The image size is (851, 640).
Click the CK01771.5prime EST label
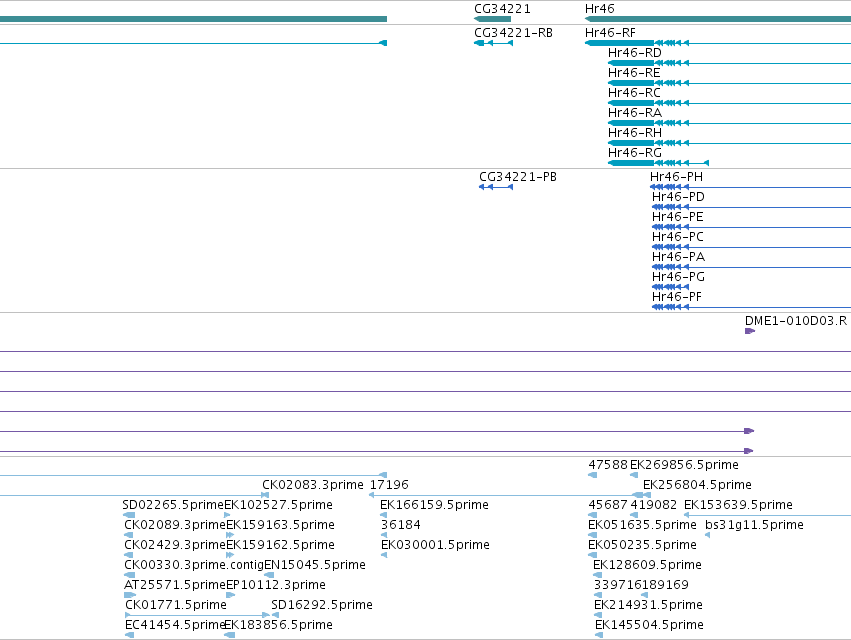pyautogui.click(x=176, y=605)
